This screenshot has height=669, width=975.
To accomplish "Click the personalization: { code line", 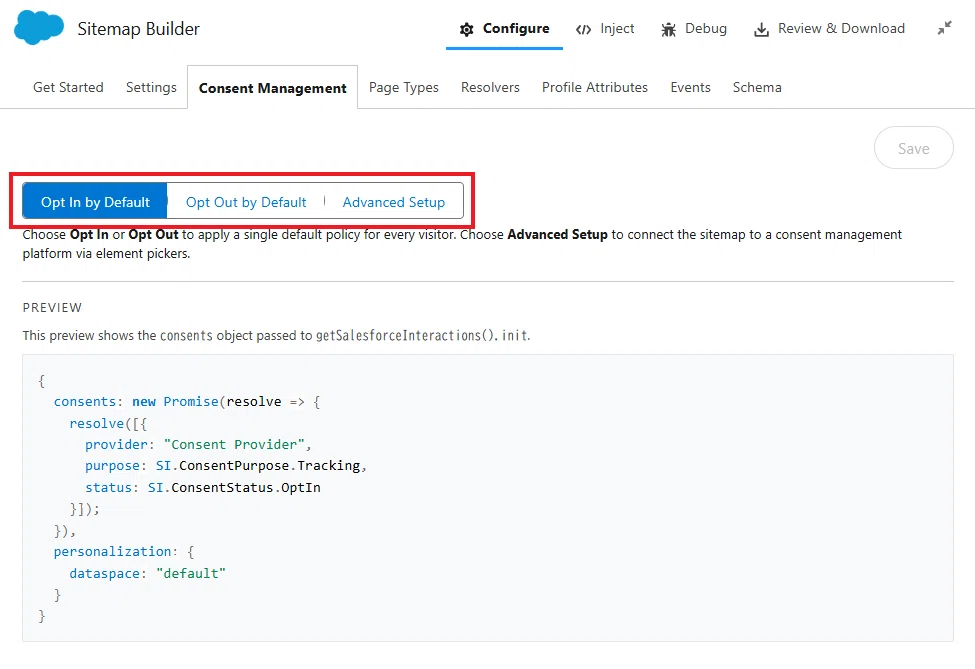I will click(x=124, y=551).
